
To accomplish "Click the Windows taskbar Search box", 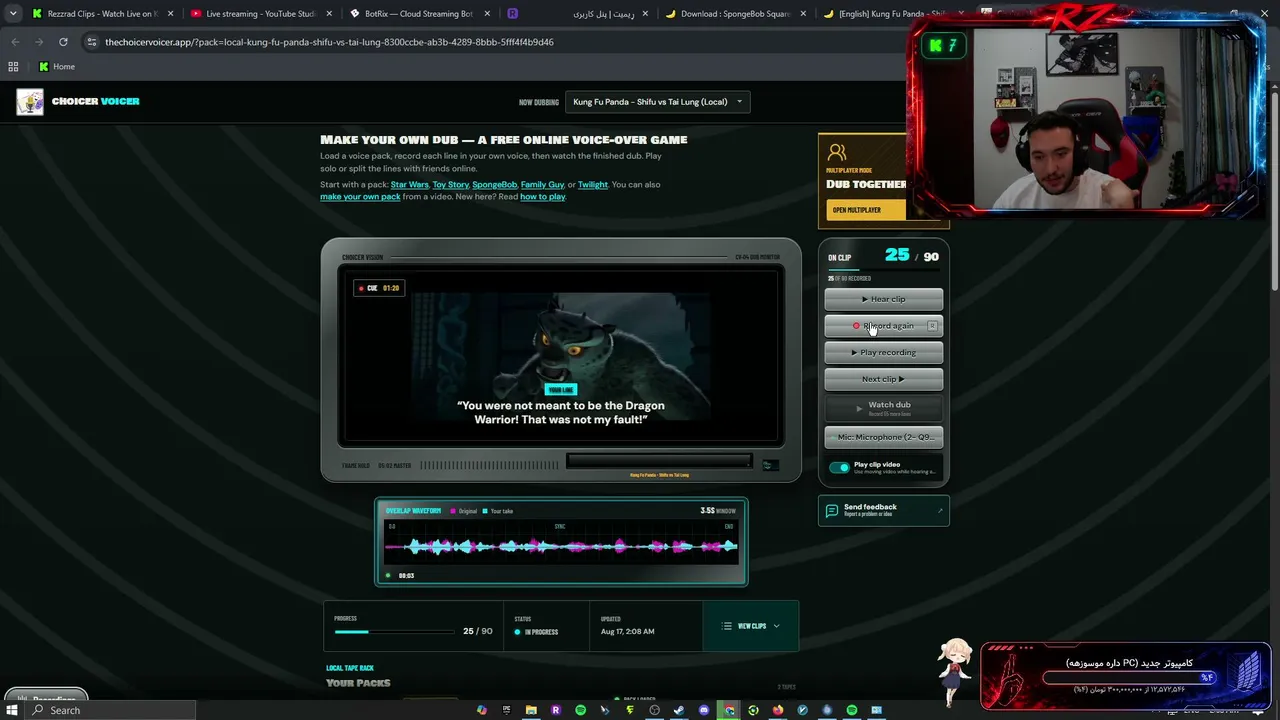I will tap(108, 710).
